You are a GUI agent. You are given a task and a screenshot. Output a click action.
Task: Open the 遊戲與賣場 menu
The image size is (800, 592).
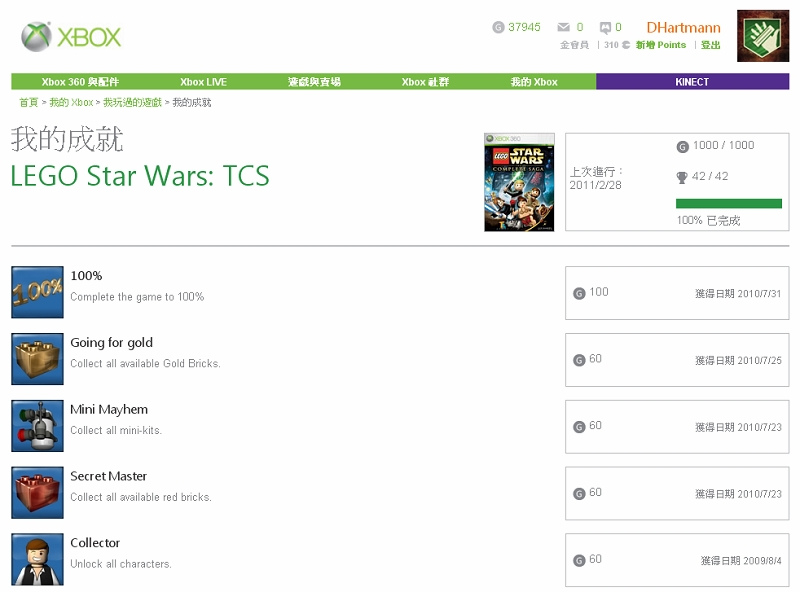coord(314,82)
